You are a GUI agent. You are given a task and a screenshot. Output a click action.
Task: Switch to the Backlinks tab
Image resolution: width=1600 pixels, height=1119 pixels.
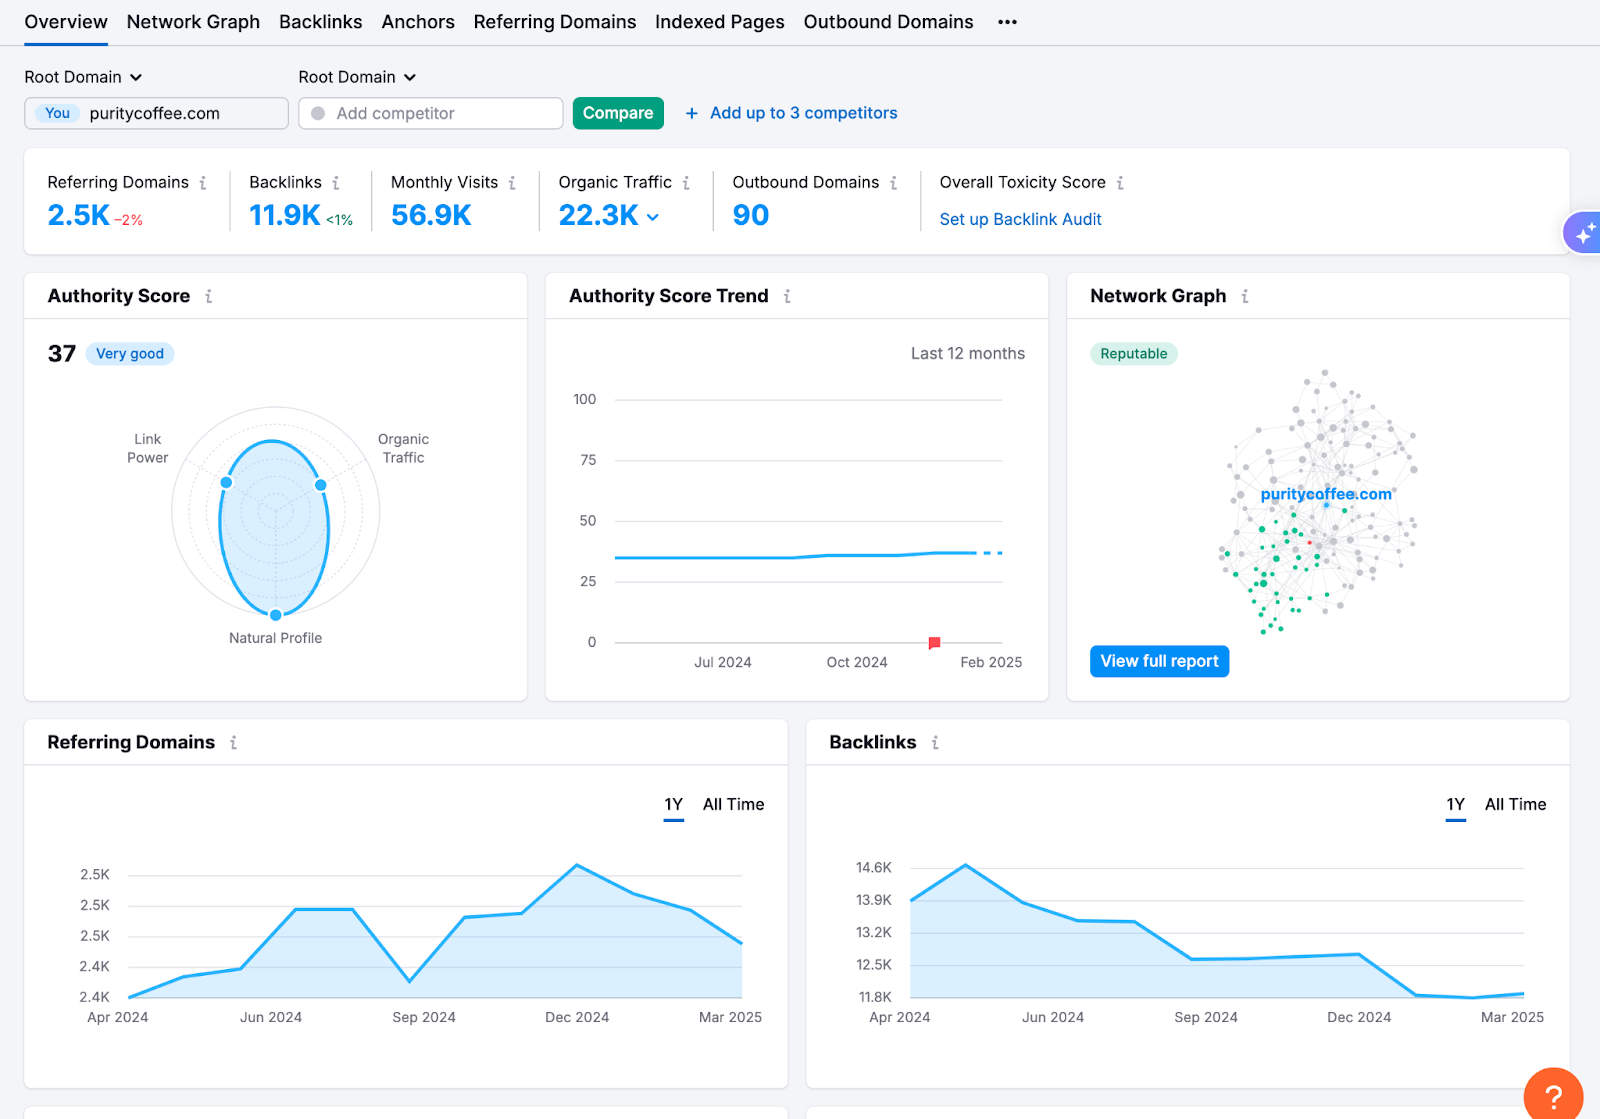pyautogui.click(x=320, y=22)
